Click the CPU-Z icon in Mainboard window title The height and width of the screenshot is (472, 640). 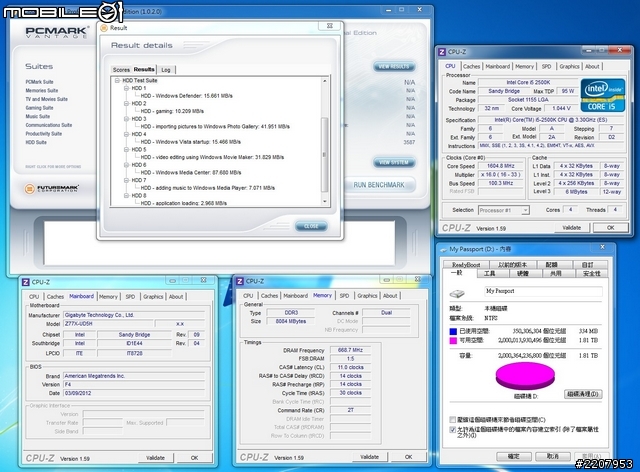tap(25, 282)
